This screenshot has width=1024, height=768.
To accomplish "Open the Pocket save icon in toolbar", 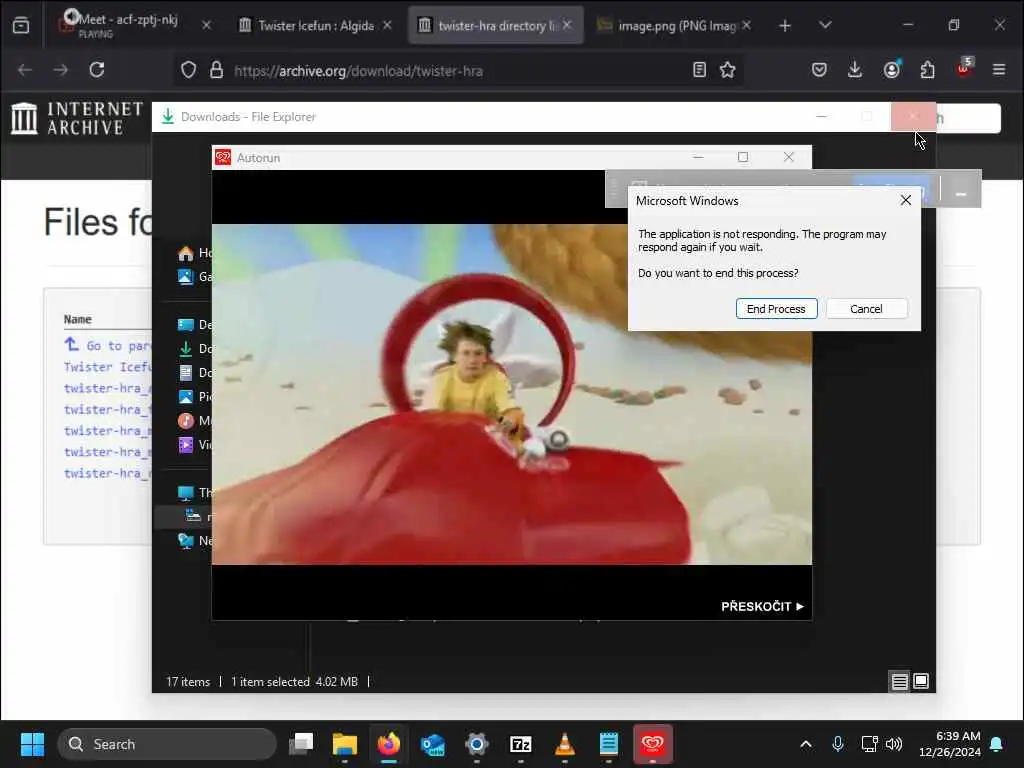I will click(819, 69).
